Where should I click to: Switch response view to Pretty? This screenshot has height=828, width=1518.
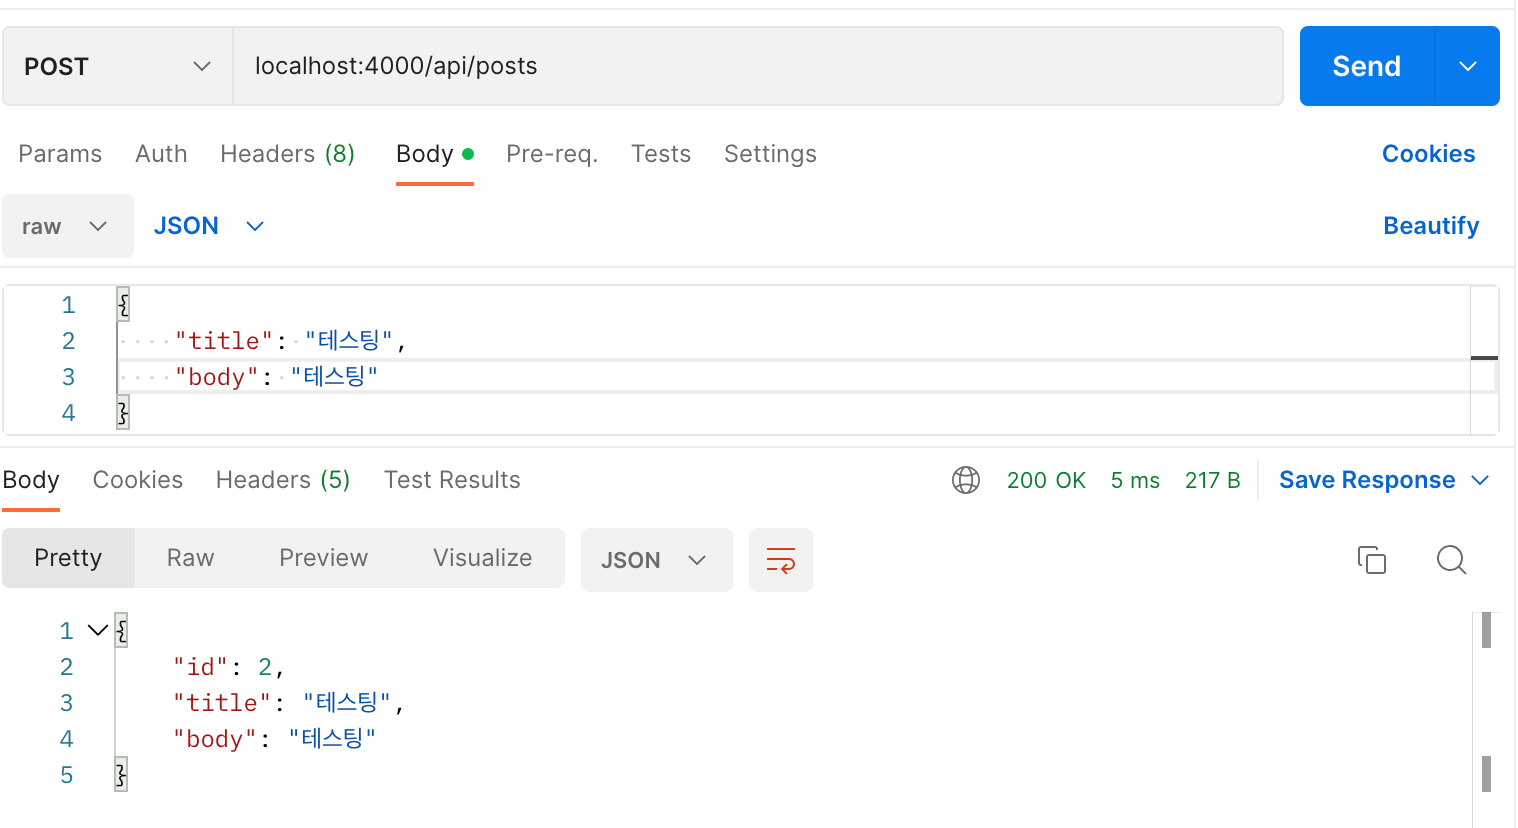(68, 558)
